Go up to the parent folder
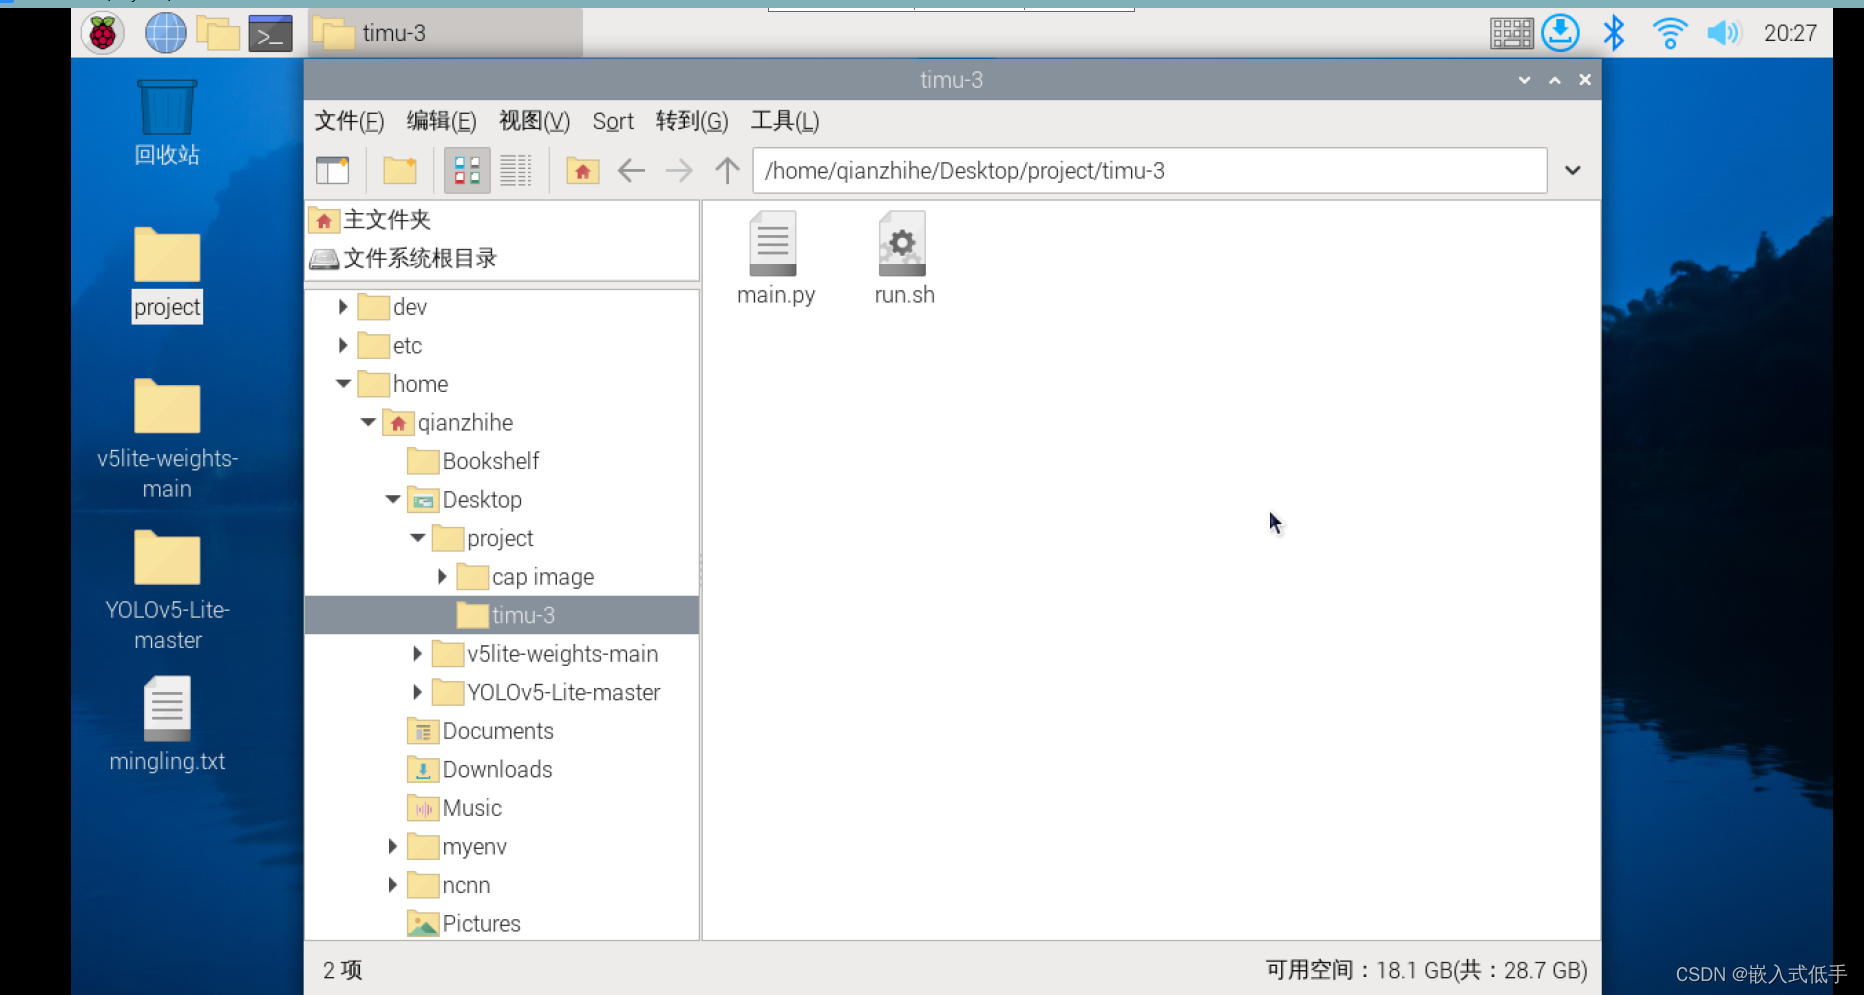The image size is (1864, 995). tap(727, 170)
